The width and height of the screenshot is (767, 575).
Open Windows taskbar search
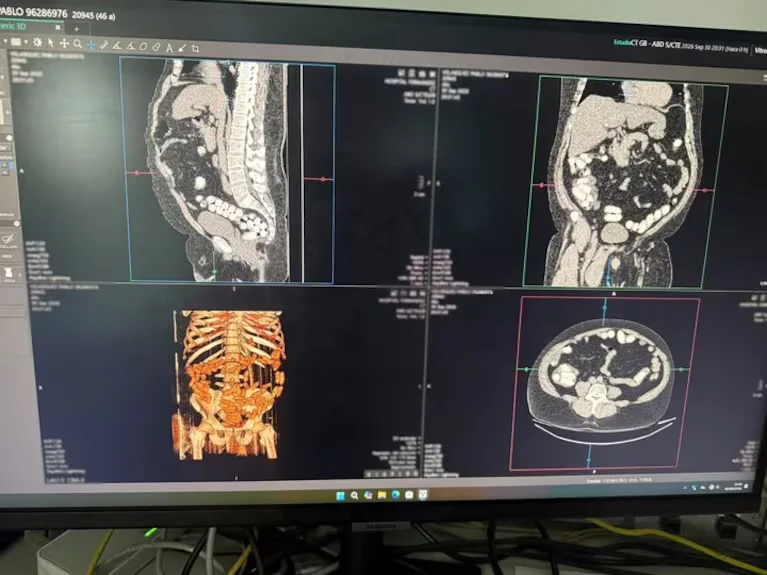pyautogui.click(x=354, y=496)
